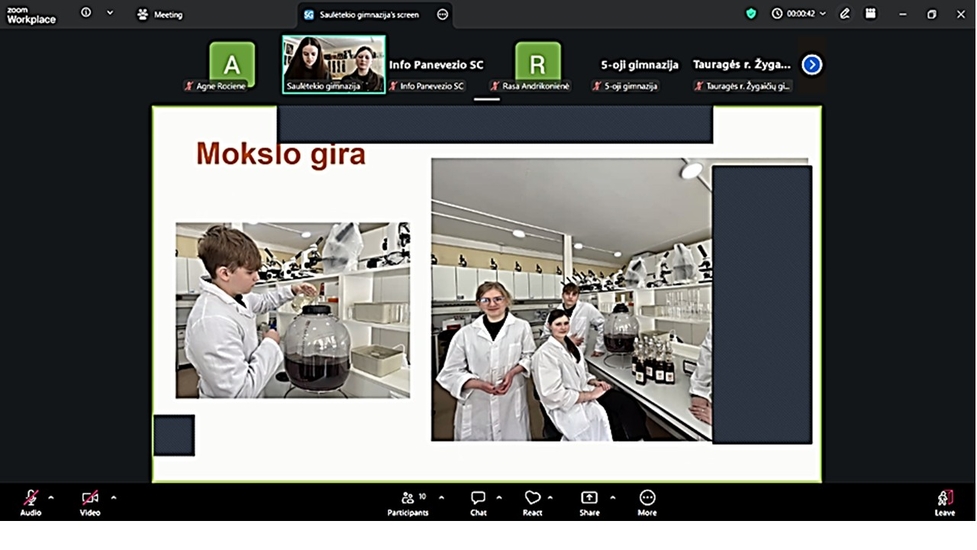Viewport: 977px width, 550px height.
Task: Turn on camera with Video button
Action: pos(90,499)
